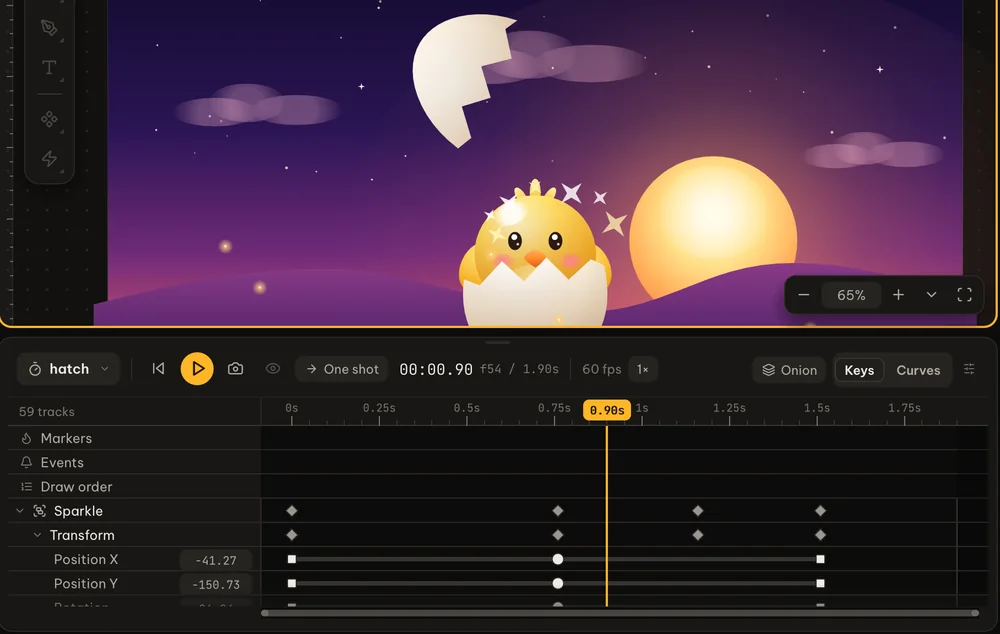Switch to the Keys tab
Screen dimensions: 1000x634
[859, 370]
